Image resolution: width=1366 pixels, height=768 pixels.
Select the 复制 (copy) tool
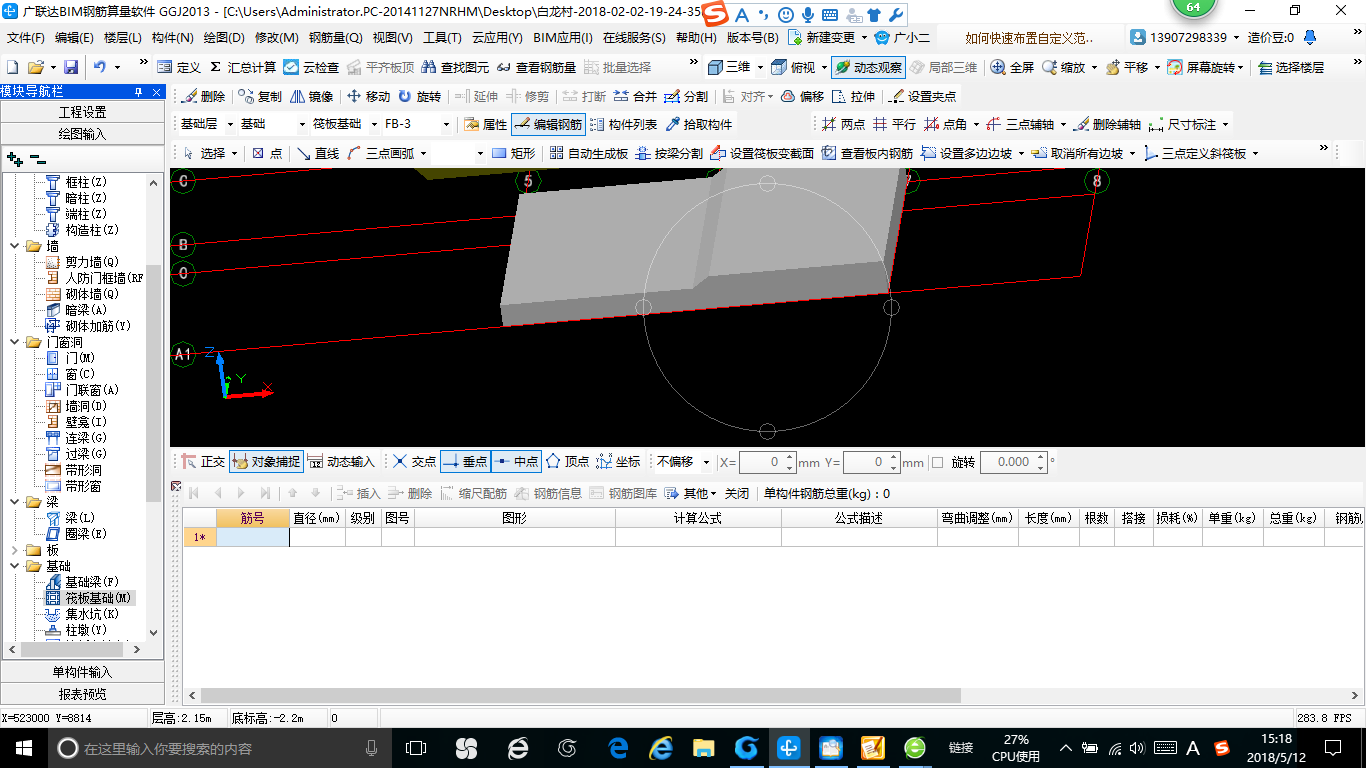pos(261,97)
